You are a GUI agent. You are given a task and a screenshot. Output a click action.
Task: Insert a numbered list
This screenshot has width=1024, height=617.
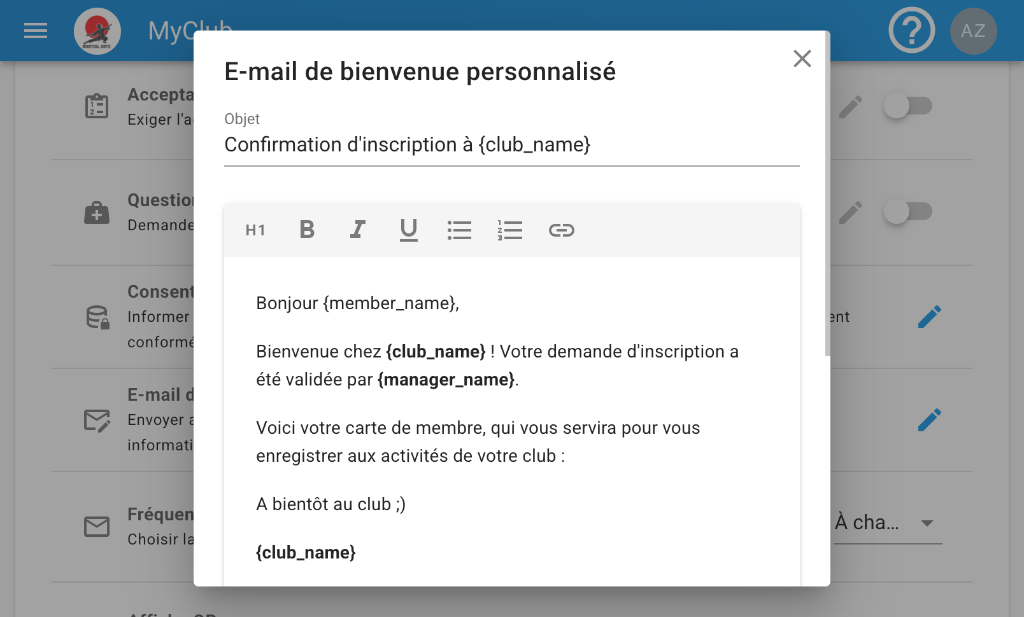coord(510,230)
